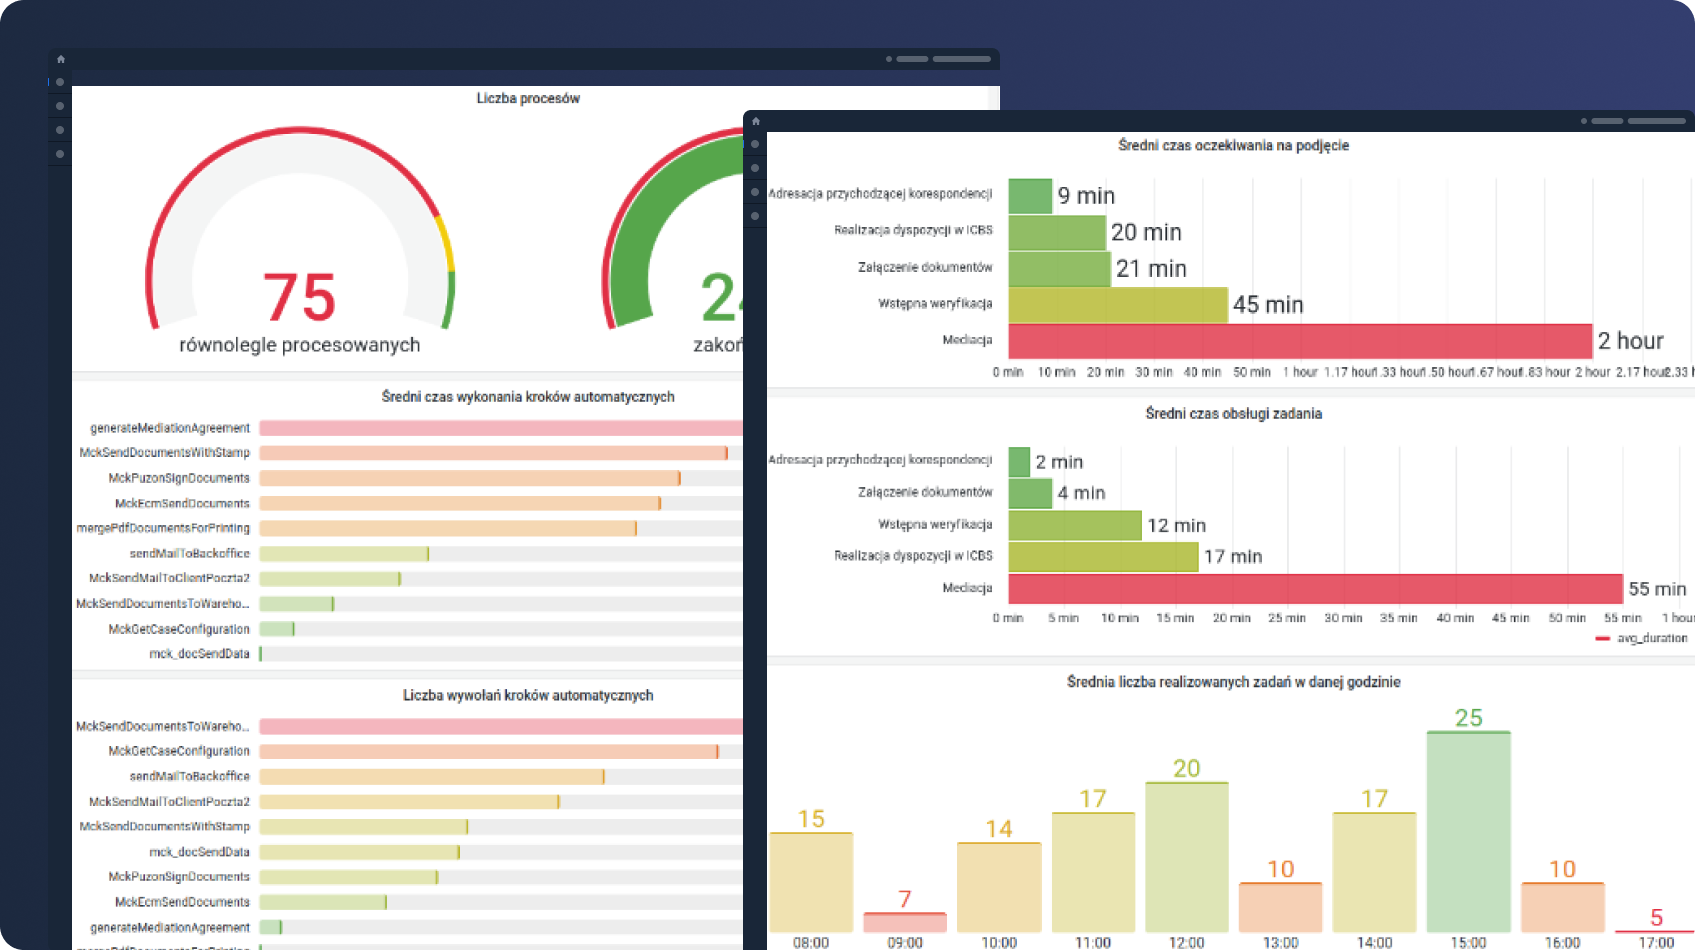Screen dimensions: 1695x950
Task: Select the 45 min Wstępna weryfikacja bar
Action: [x=1118, y=305]
